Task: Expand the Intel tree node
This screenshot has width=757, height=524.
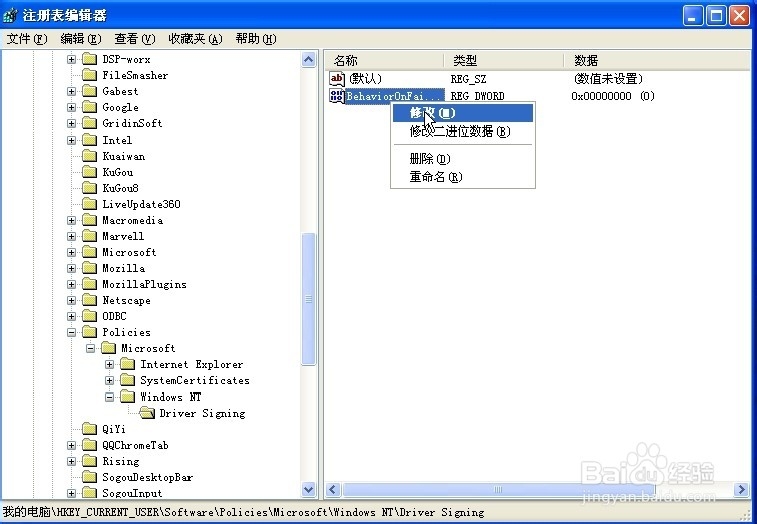Action: tap(71, 140)
